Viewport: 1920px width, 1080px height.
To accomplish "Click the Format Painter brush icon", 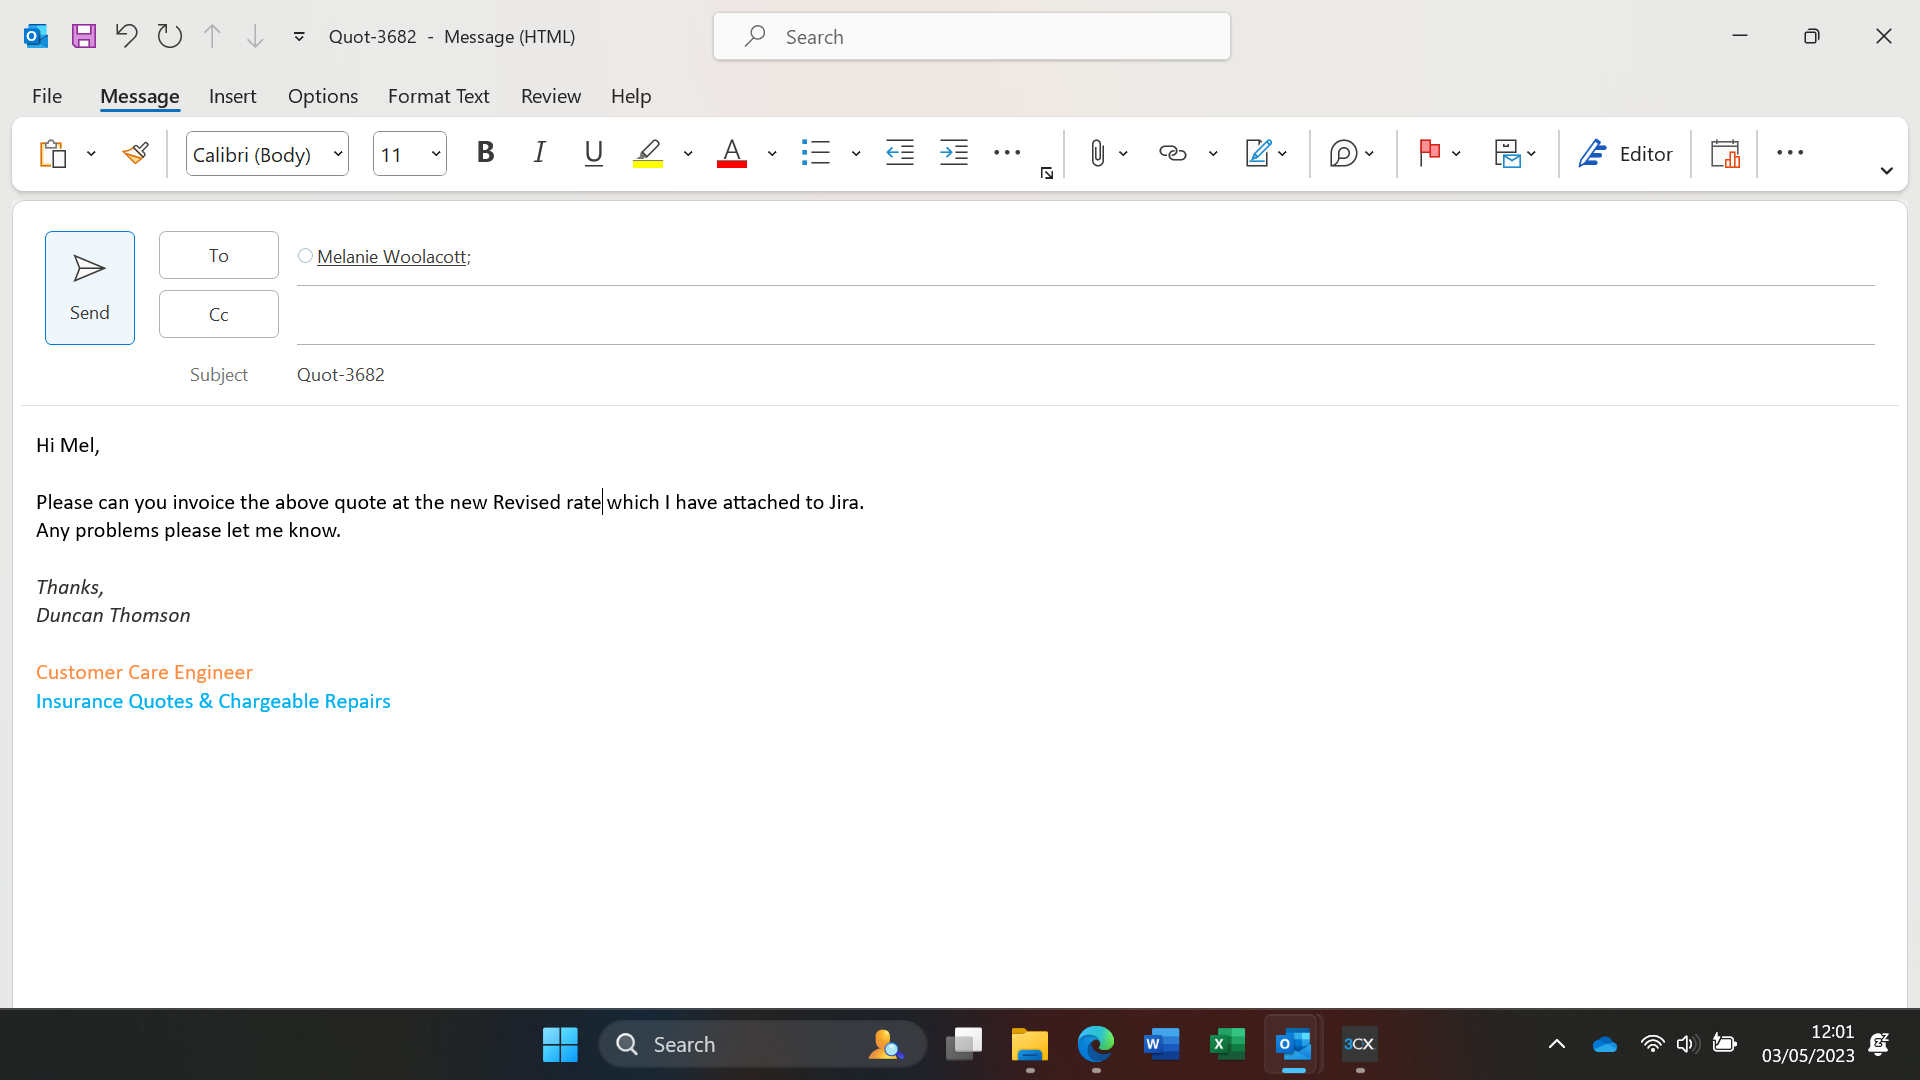I will [x=136, y=153].
